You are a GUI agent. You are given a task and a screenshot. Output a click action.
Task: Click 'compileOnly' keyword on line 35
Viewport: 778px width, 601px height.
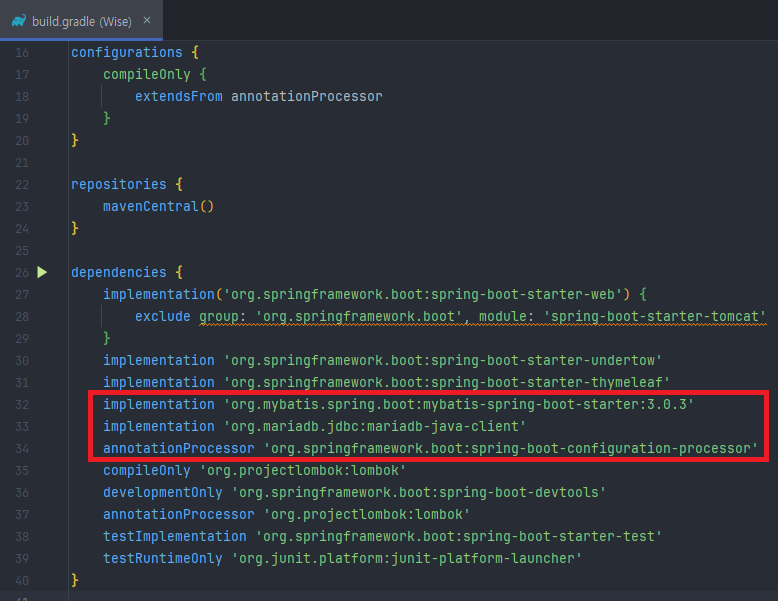tap(146, 470)
